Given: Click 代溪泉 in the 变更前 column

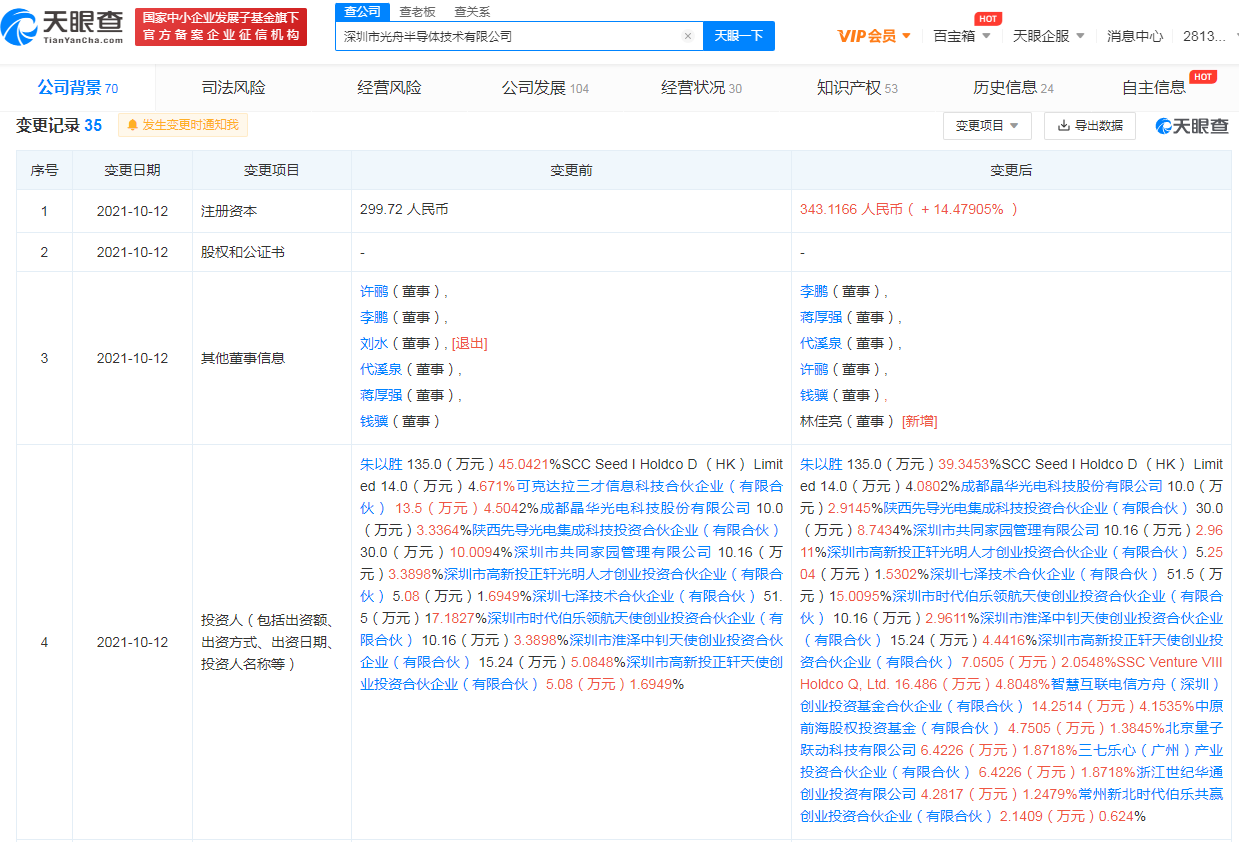Looking at the screenshot, I should [381, 369].
